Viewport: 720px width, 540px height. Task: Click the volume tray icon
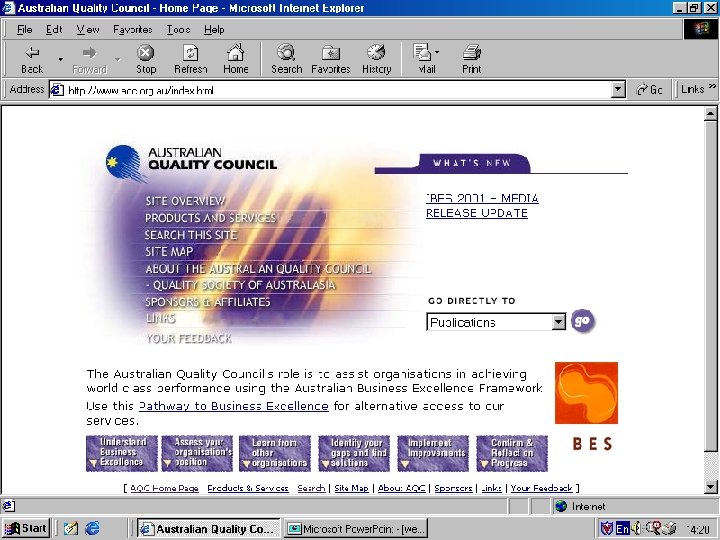636,529
